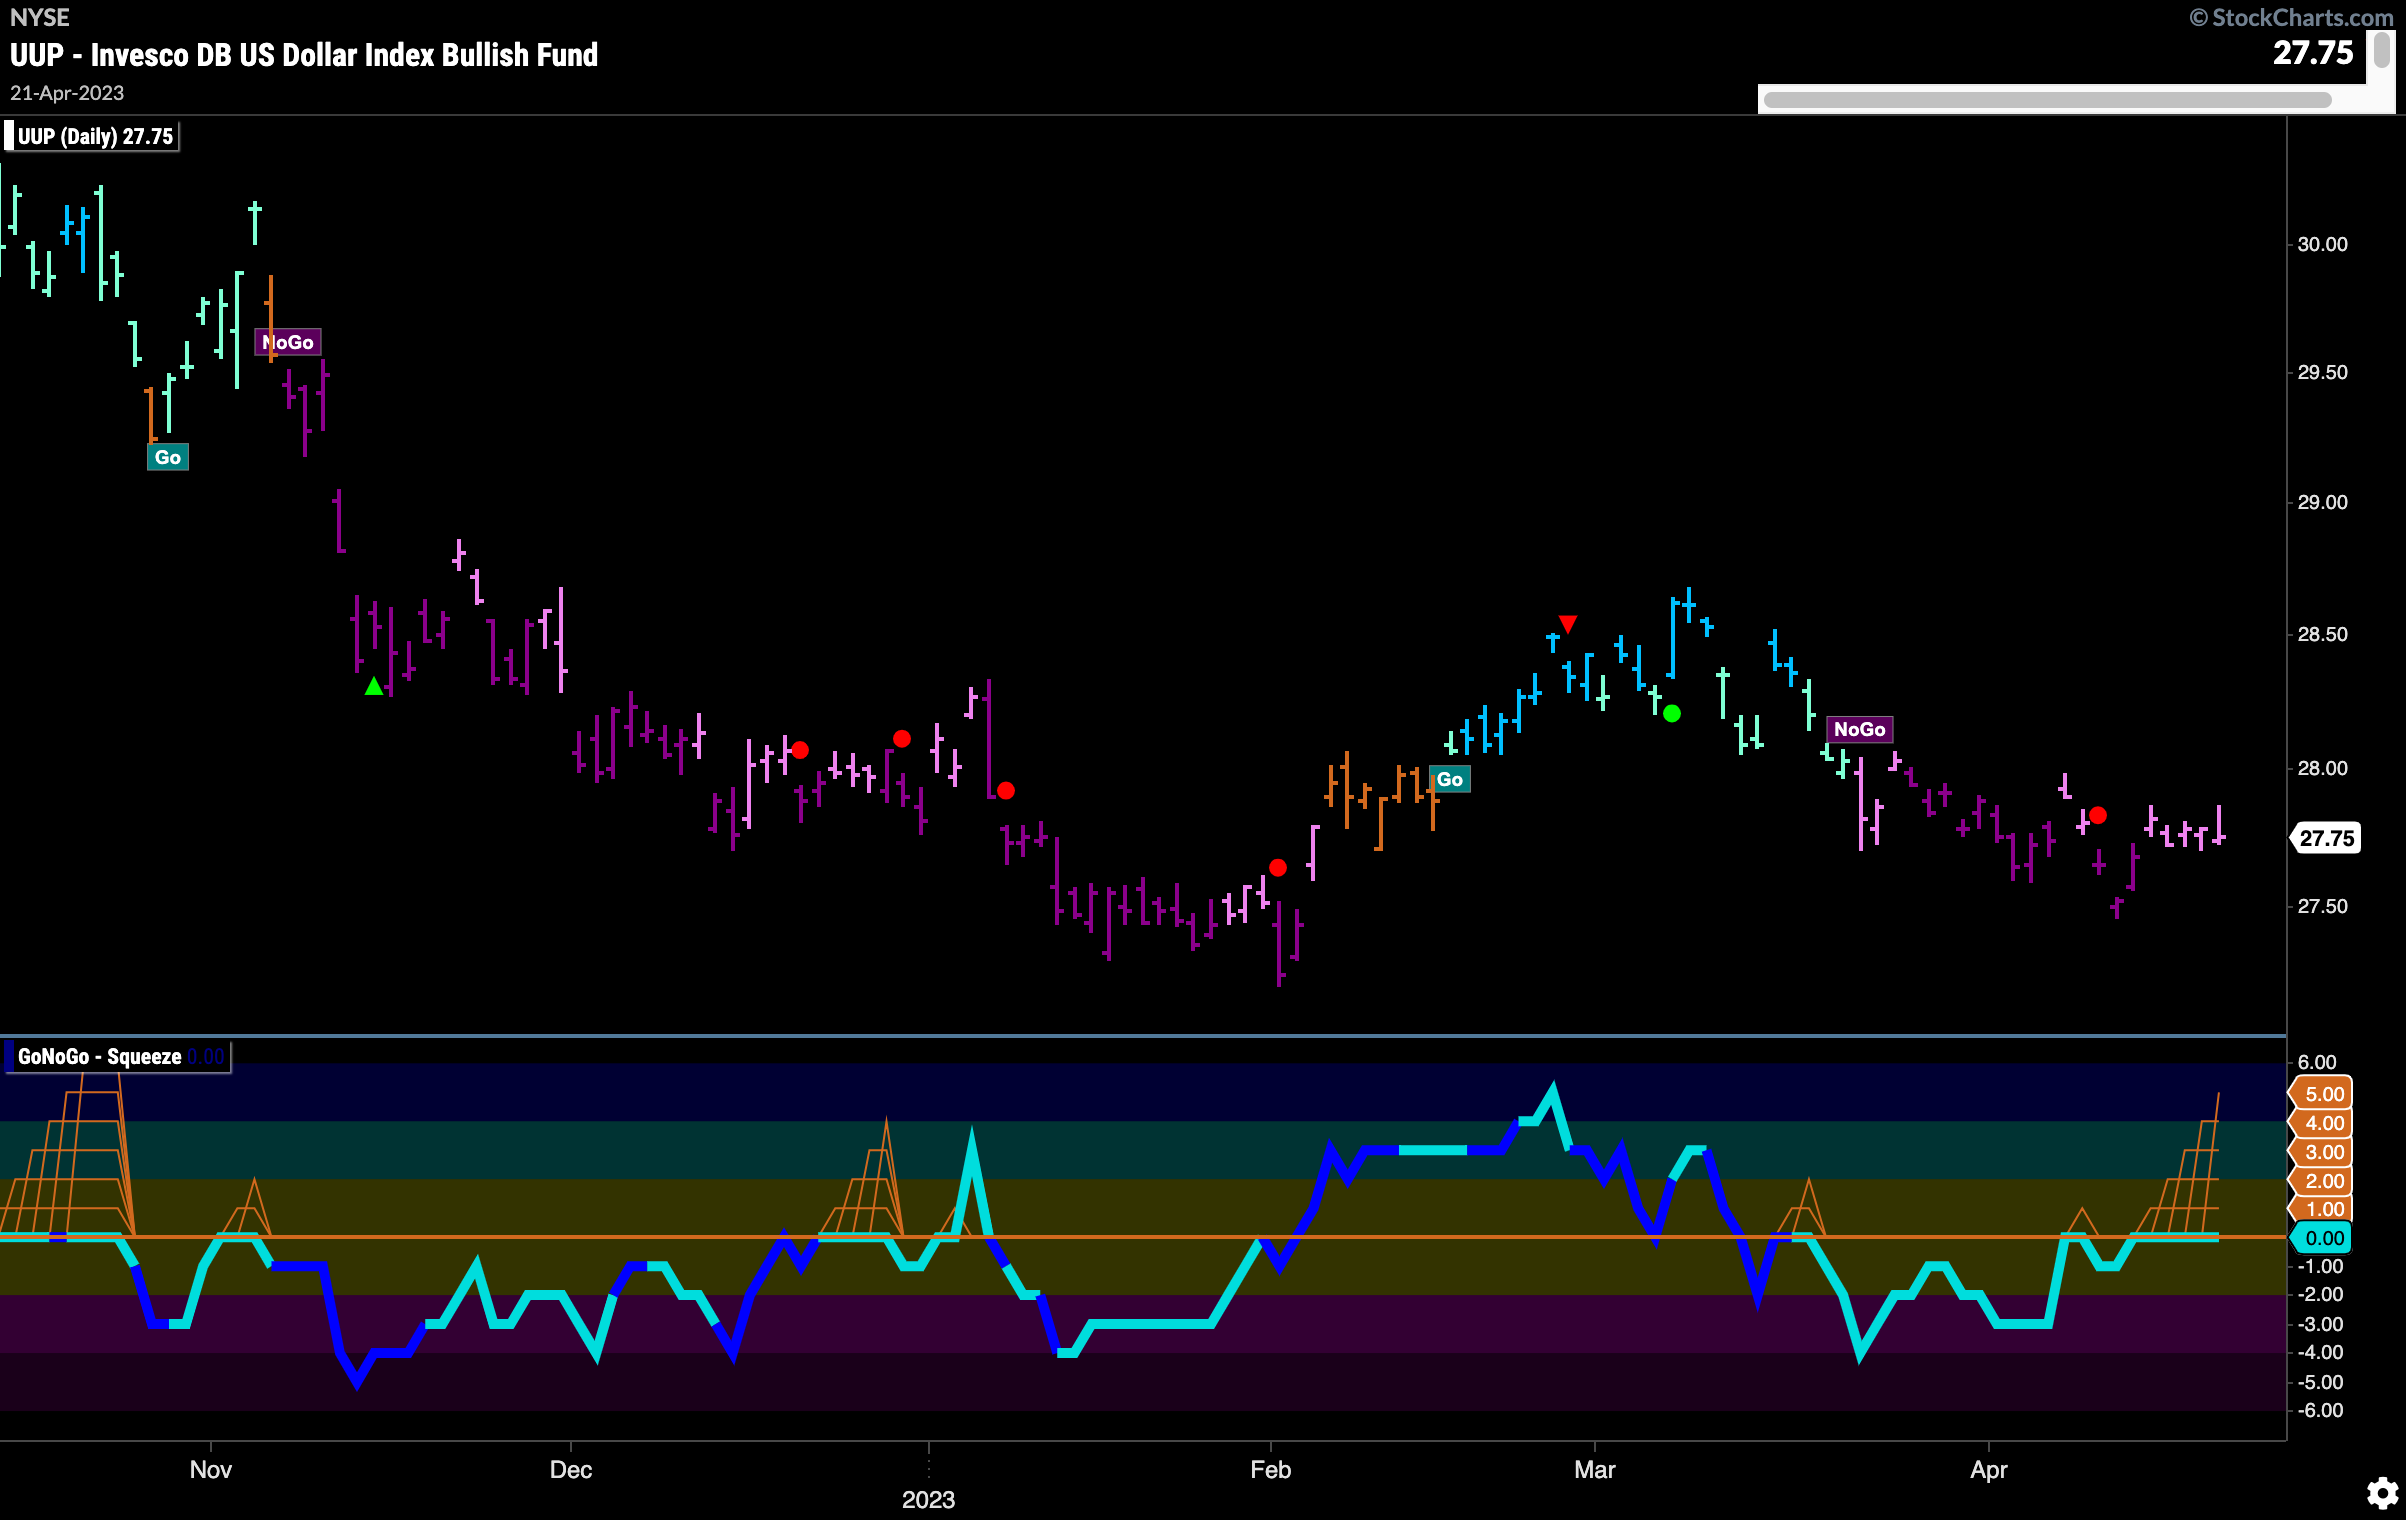The image size is (2406, 1520).
Task: Click the NoGo label in early November
Action: (288, 342)
